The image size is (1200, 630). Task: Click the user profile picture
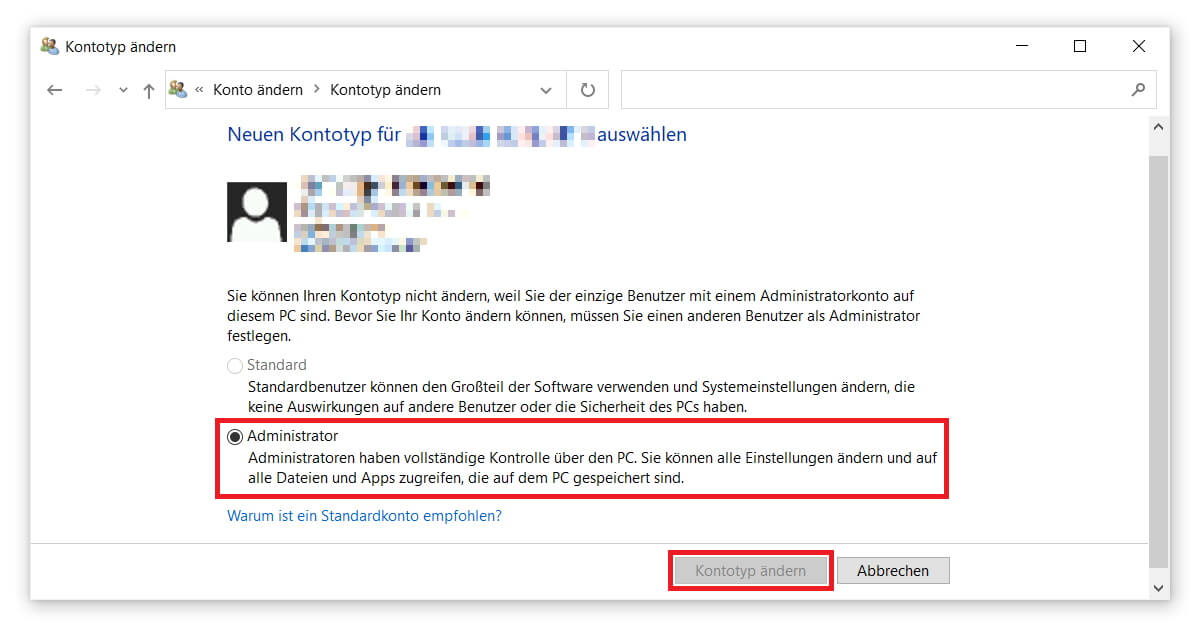click(257, 210)
